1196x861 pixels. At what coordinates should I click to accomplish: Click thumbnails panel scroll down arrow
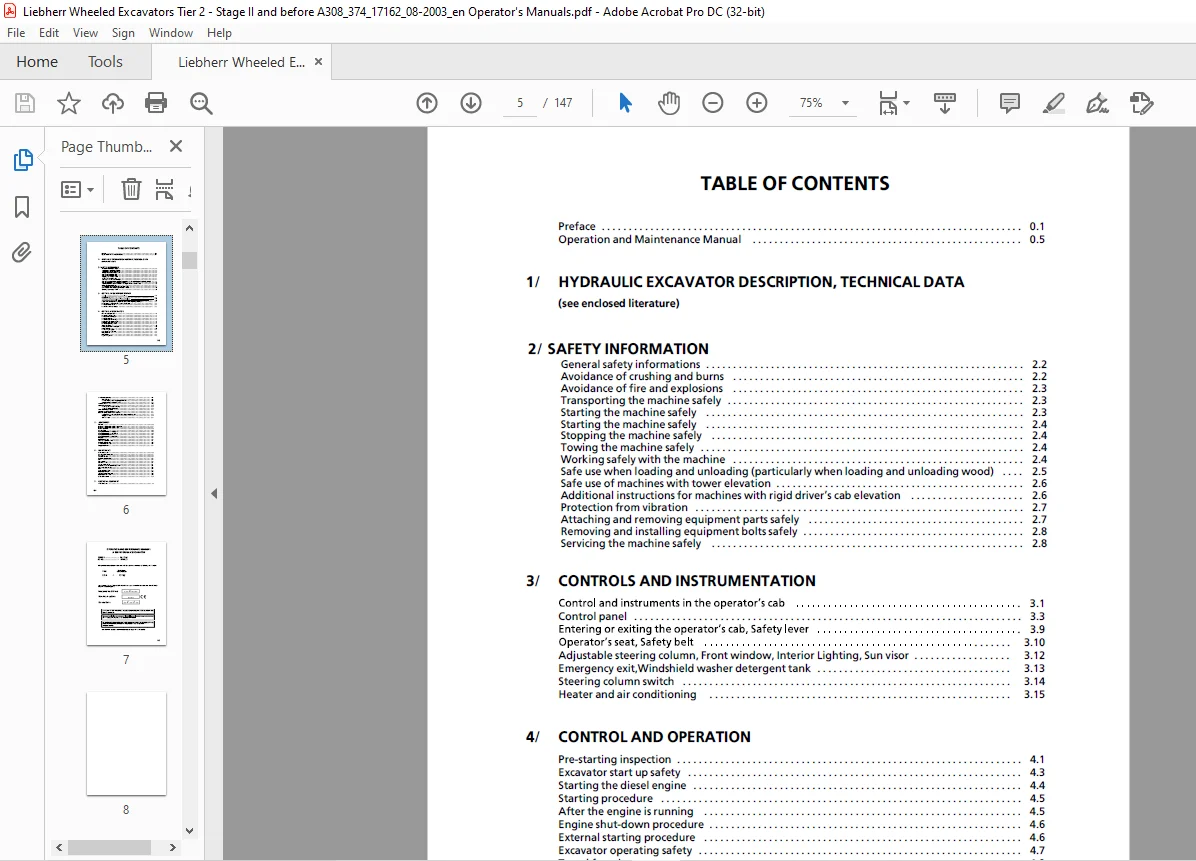(x=189, y=830)
